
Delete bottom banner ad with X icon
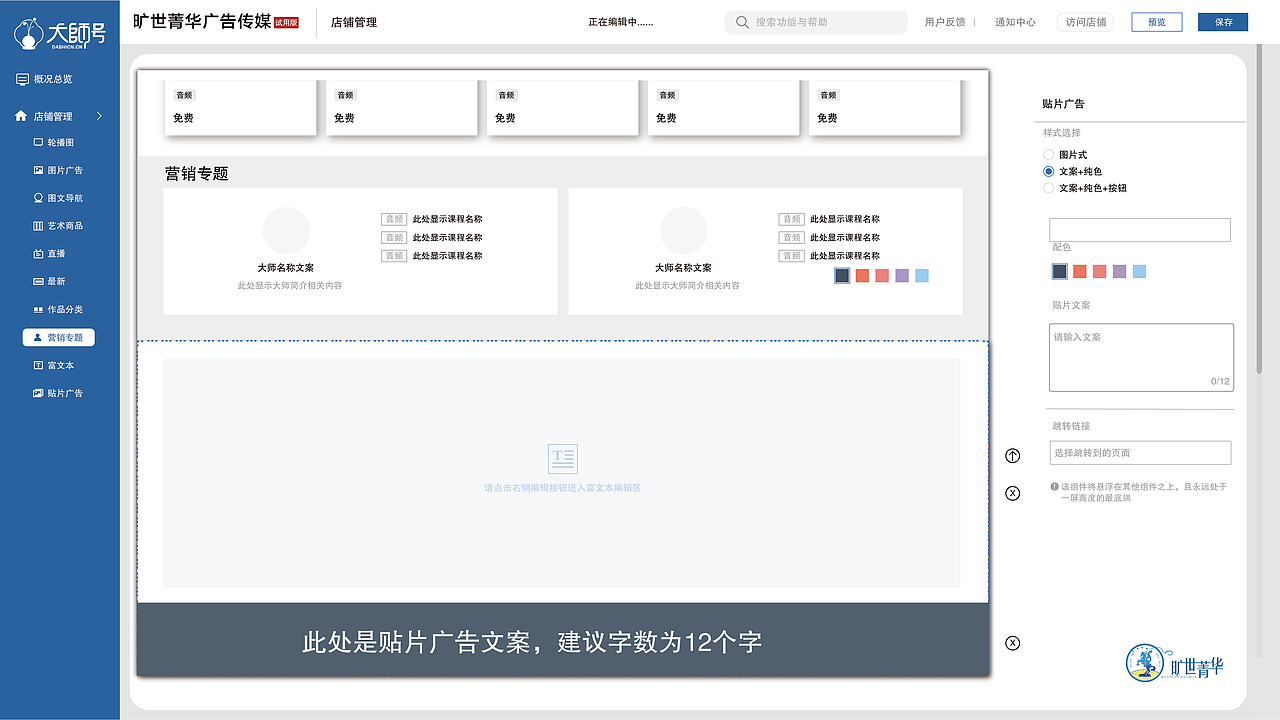(x=1012, y=643)
